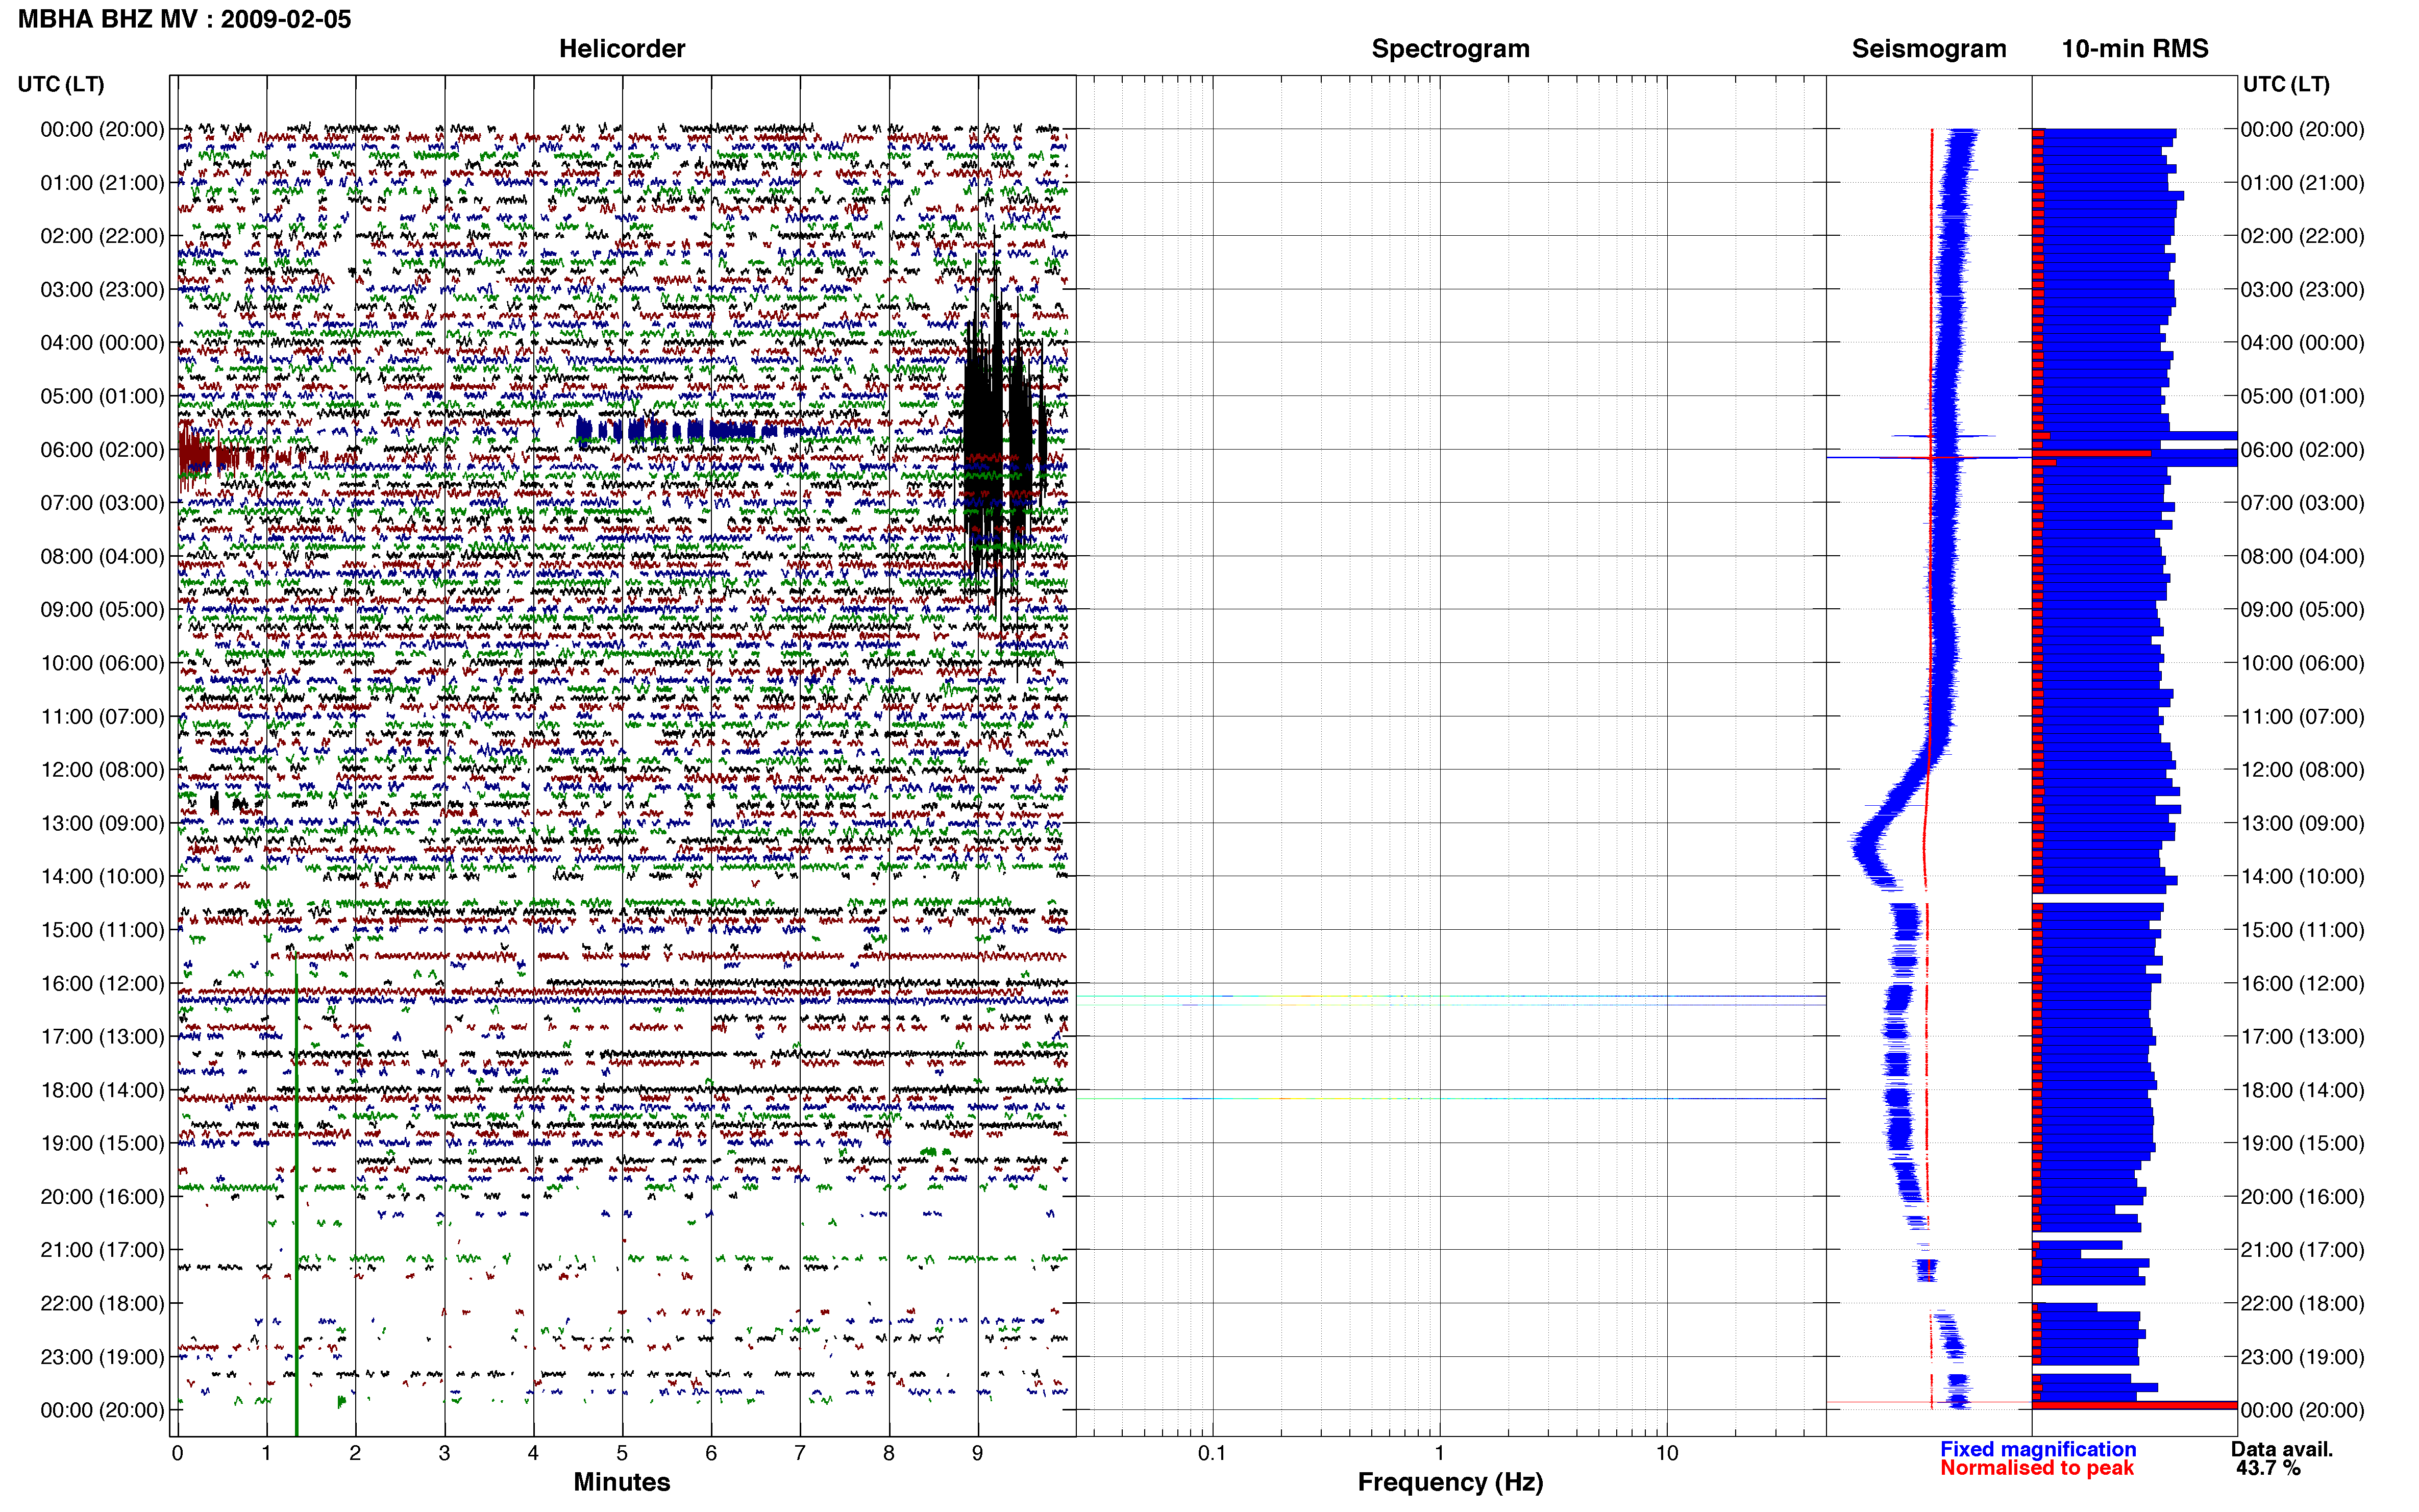
Task: Click the spectrogram line near 18:00
Action: click(x=1450, y=1098)
